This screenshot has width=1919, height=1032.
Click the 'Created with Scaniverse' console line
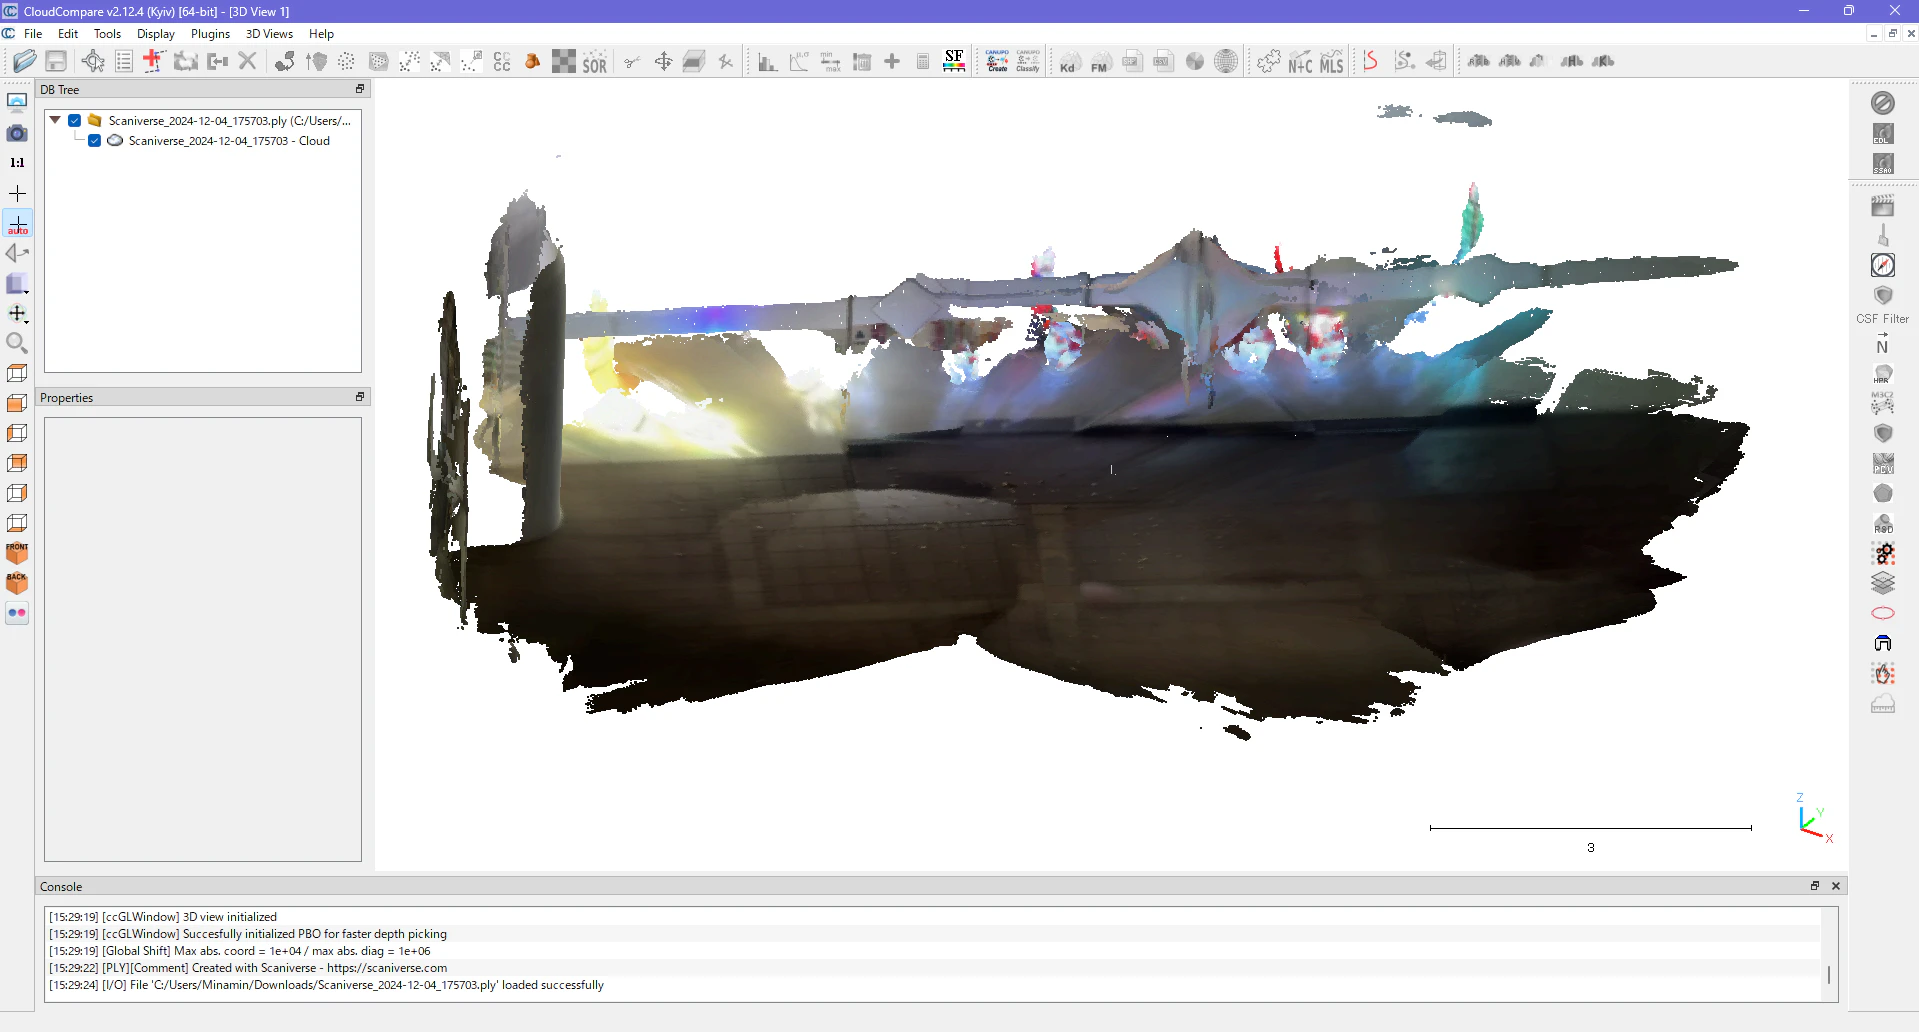[x=248, y=968]
